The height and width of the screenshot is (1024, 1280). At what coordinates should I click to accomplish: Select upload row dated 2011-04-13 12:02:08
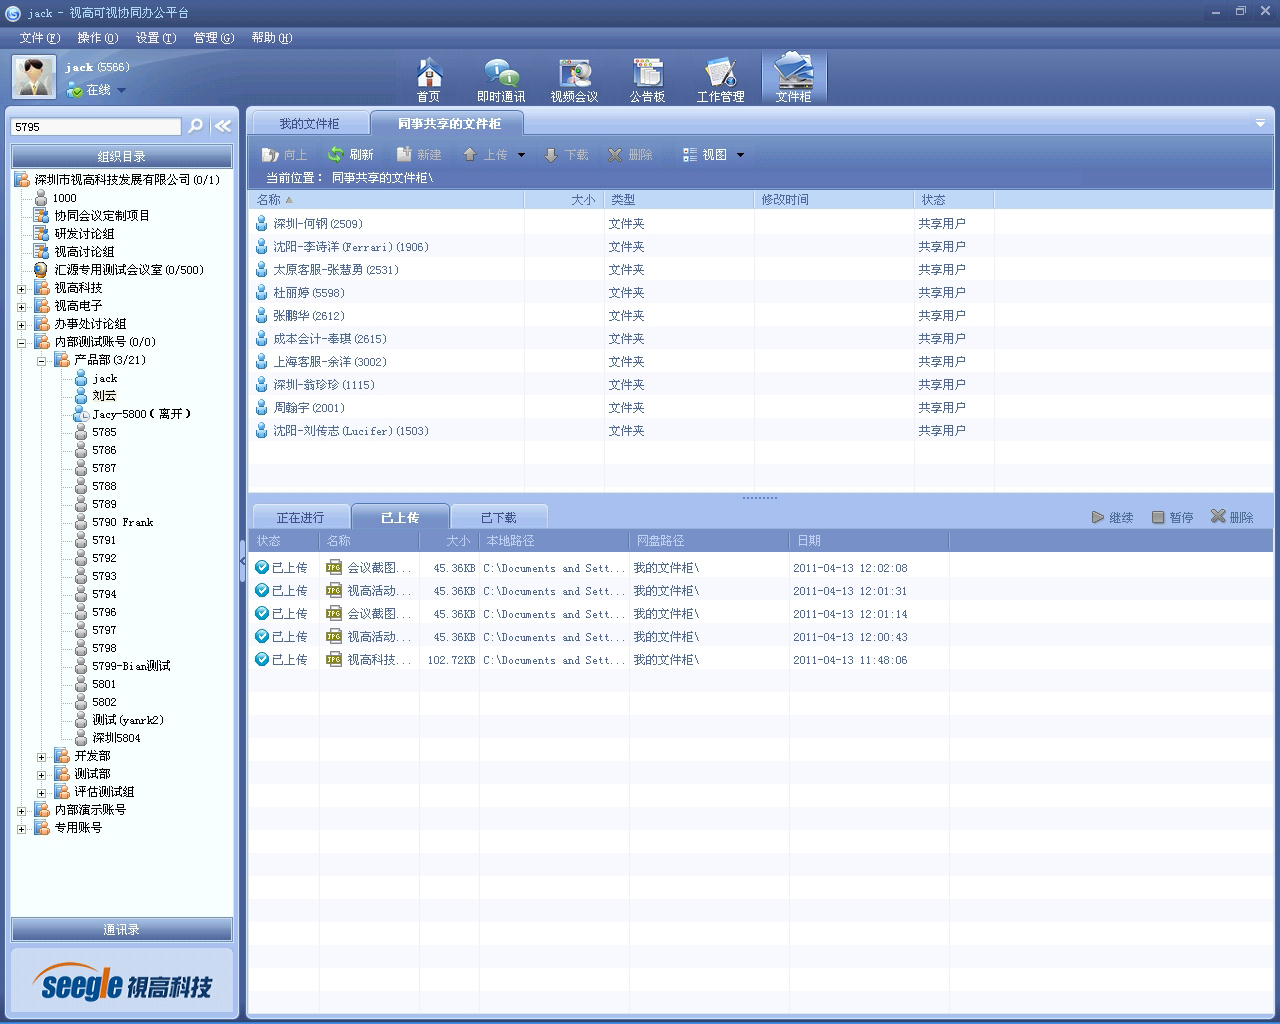click(760, 568)
